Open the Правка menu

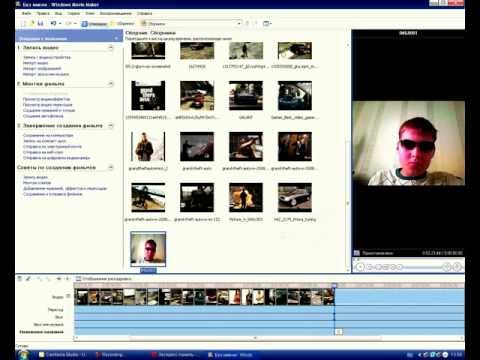tap(43, 13)
